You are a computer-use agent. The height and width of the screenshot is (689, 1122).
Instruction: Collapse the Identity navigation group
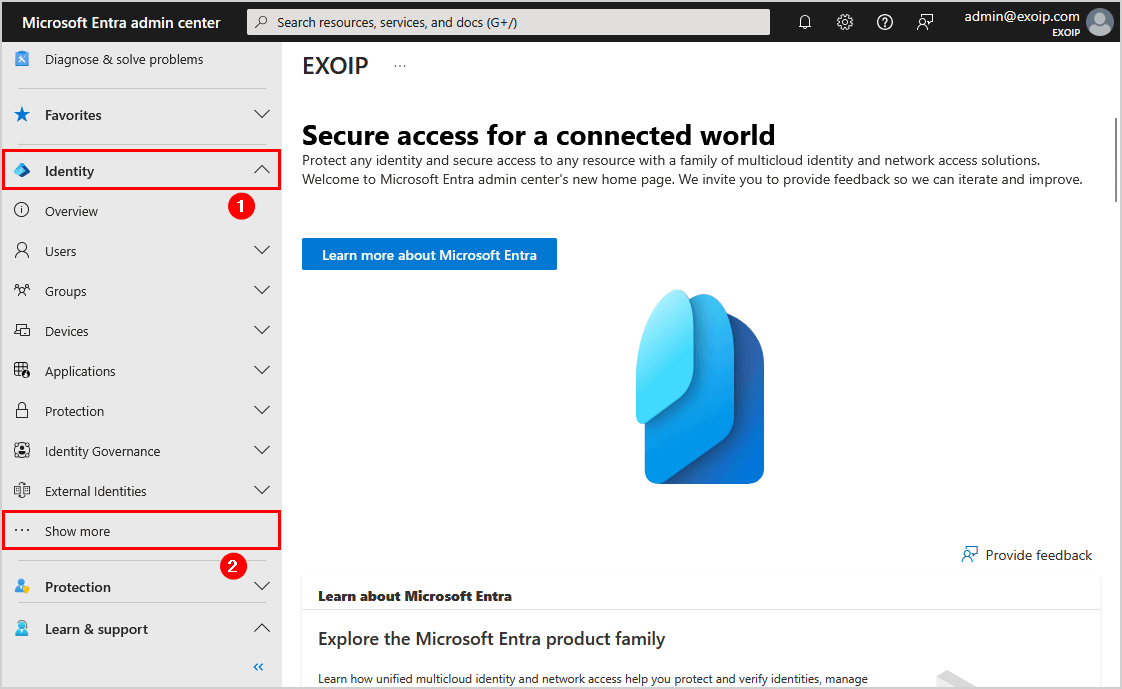(x=262, y=170)
